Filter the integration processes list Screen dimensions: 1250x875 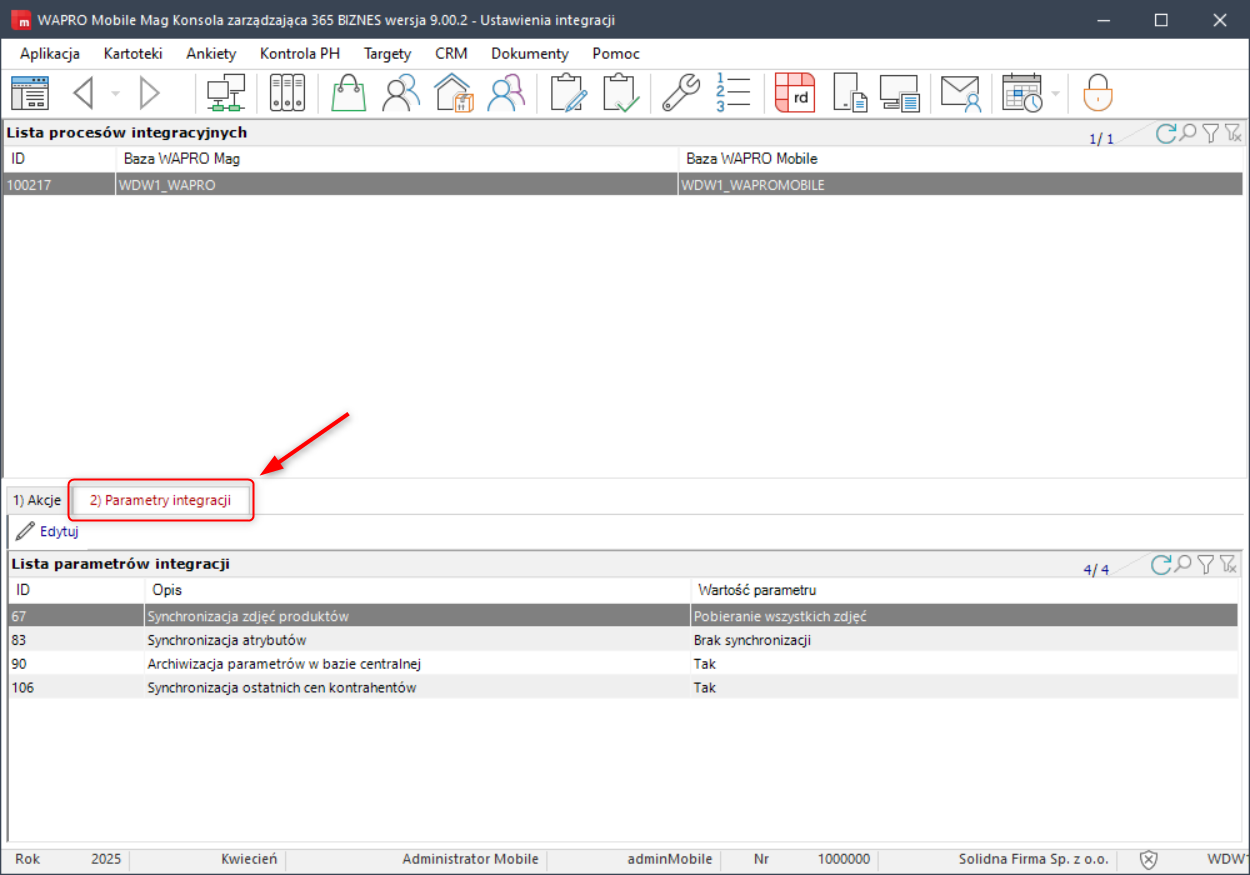(x=1210, y=133)
